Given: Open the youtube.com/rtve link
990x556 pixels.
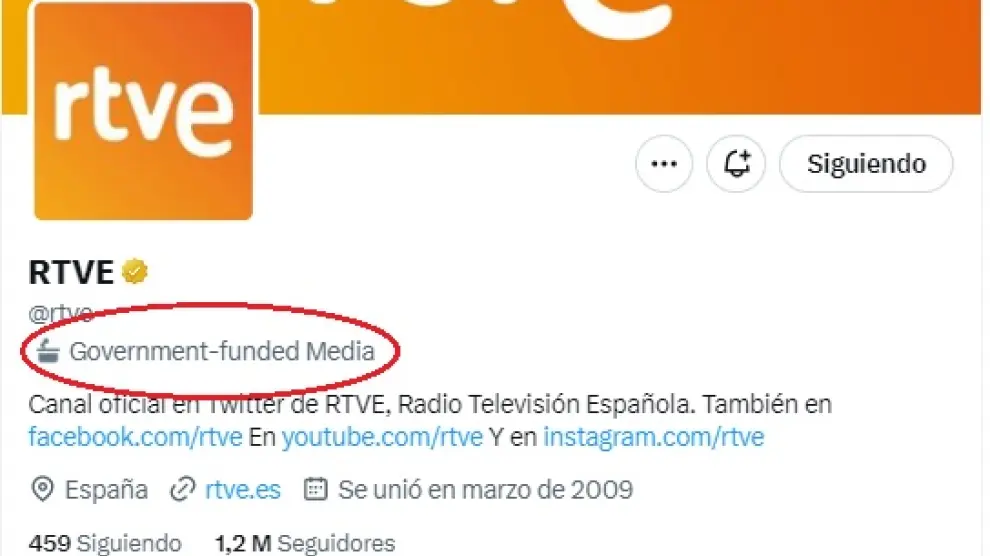Looking at the screenshot, I should pos(382,437).
